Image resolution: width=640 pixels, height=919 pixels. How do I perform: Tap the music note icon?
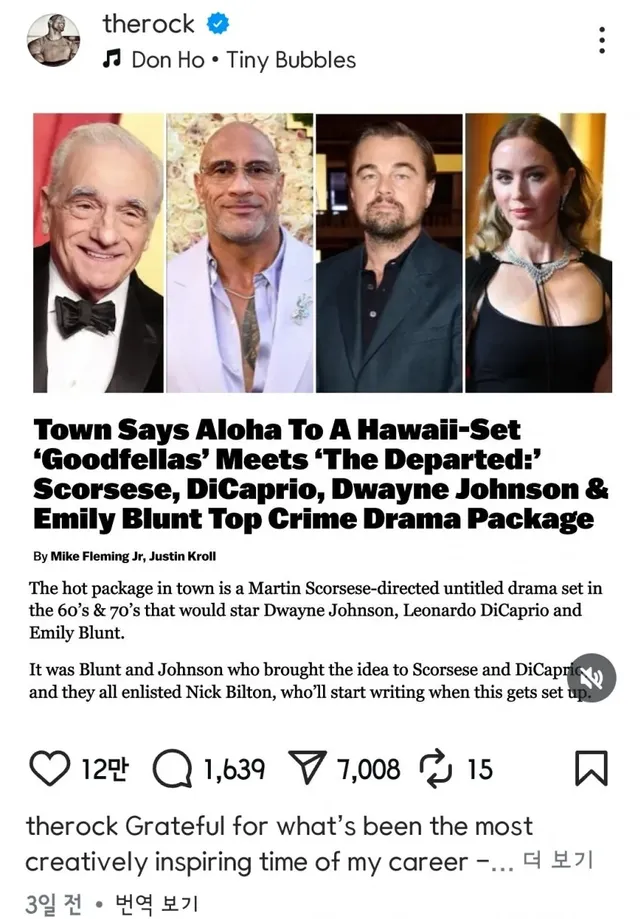111,59
